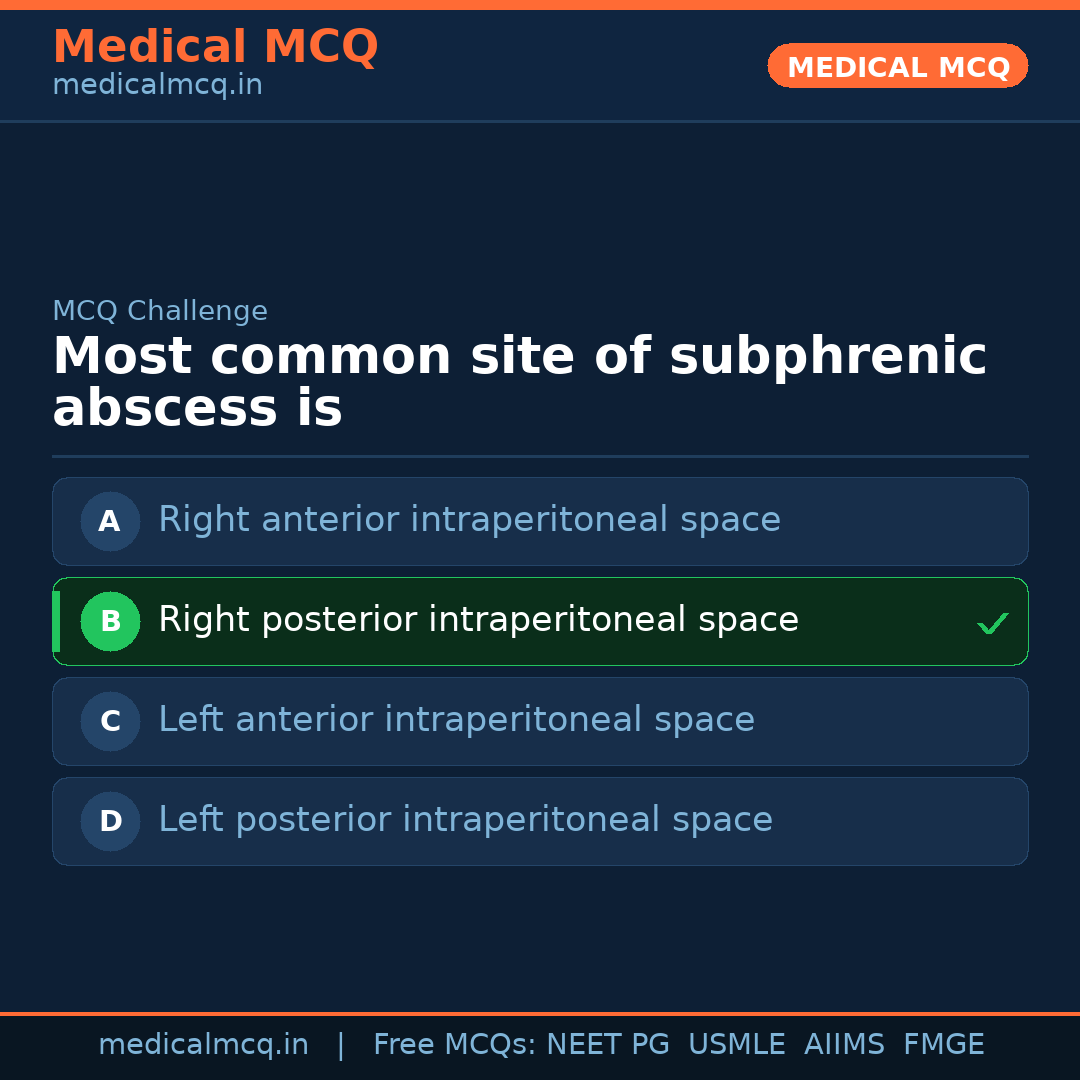Screen dimensions: 1080x1080
Task: Click the letter C circle icon
Action: click(110, 721)
